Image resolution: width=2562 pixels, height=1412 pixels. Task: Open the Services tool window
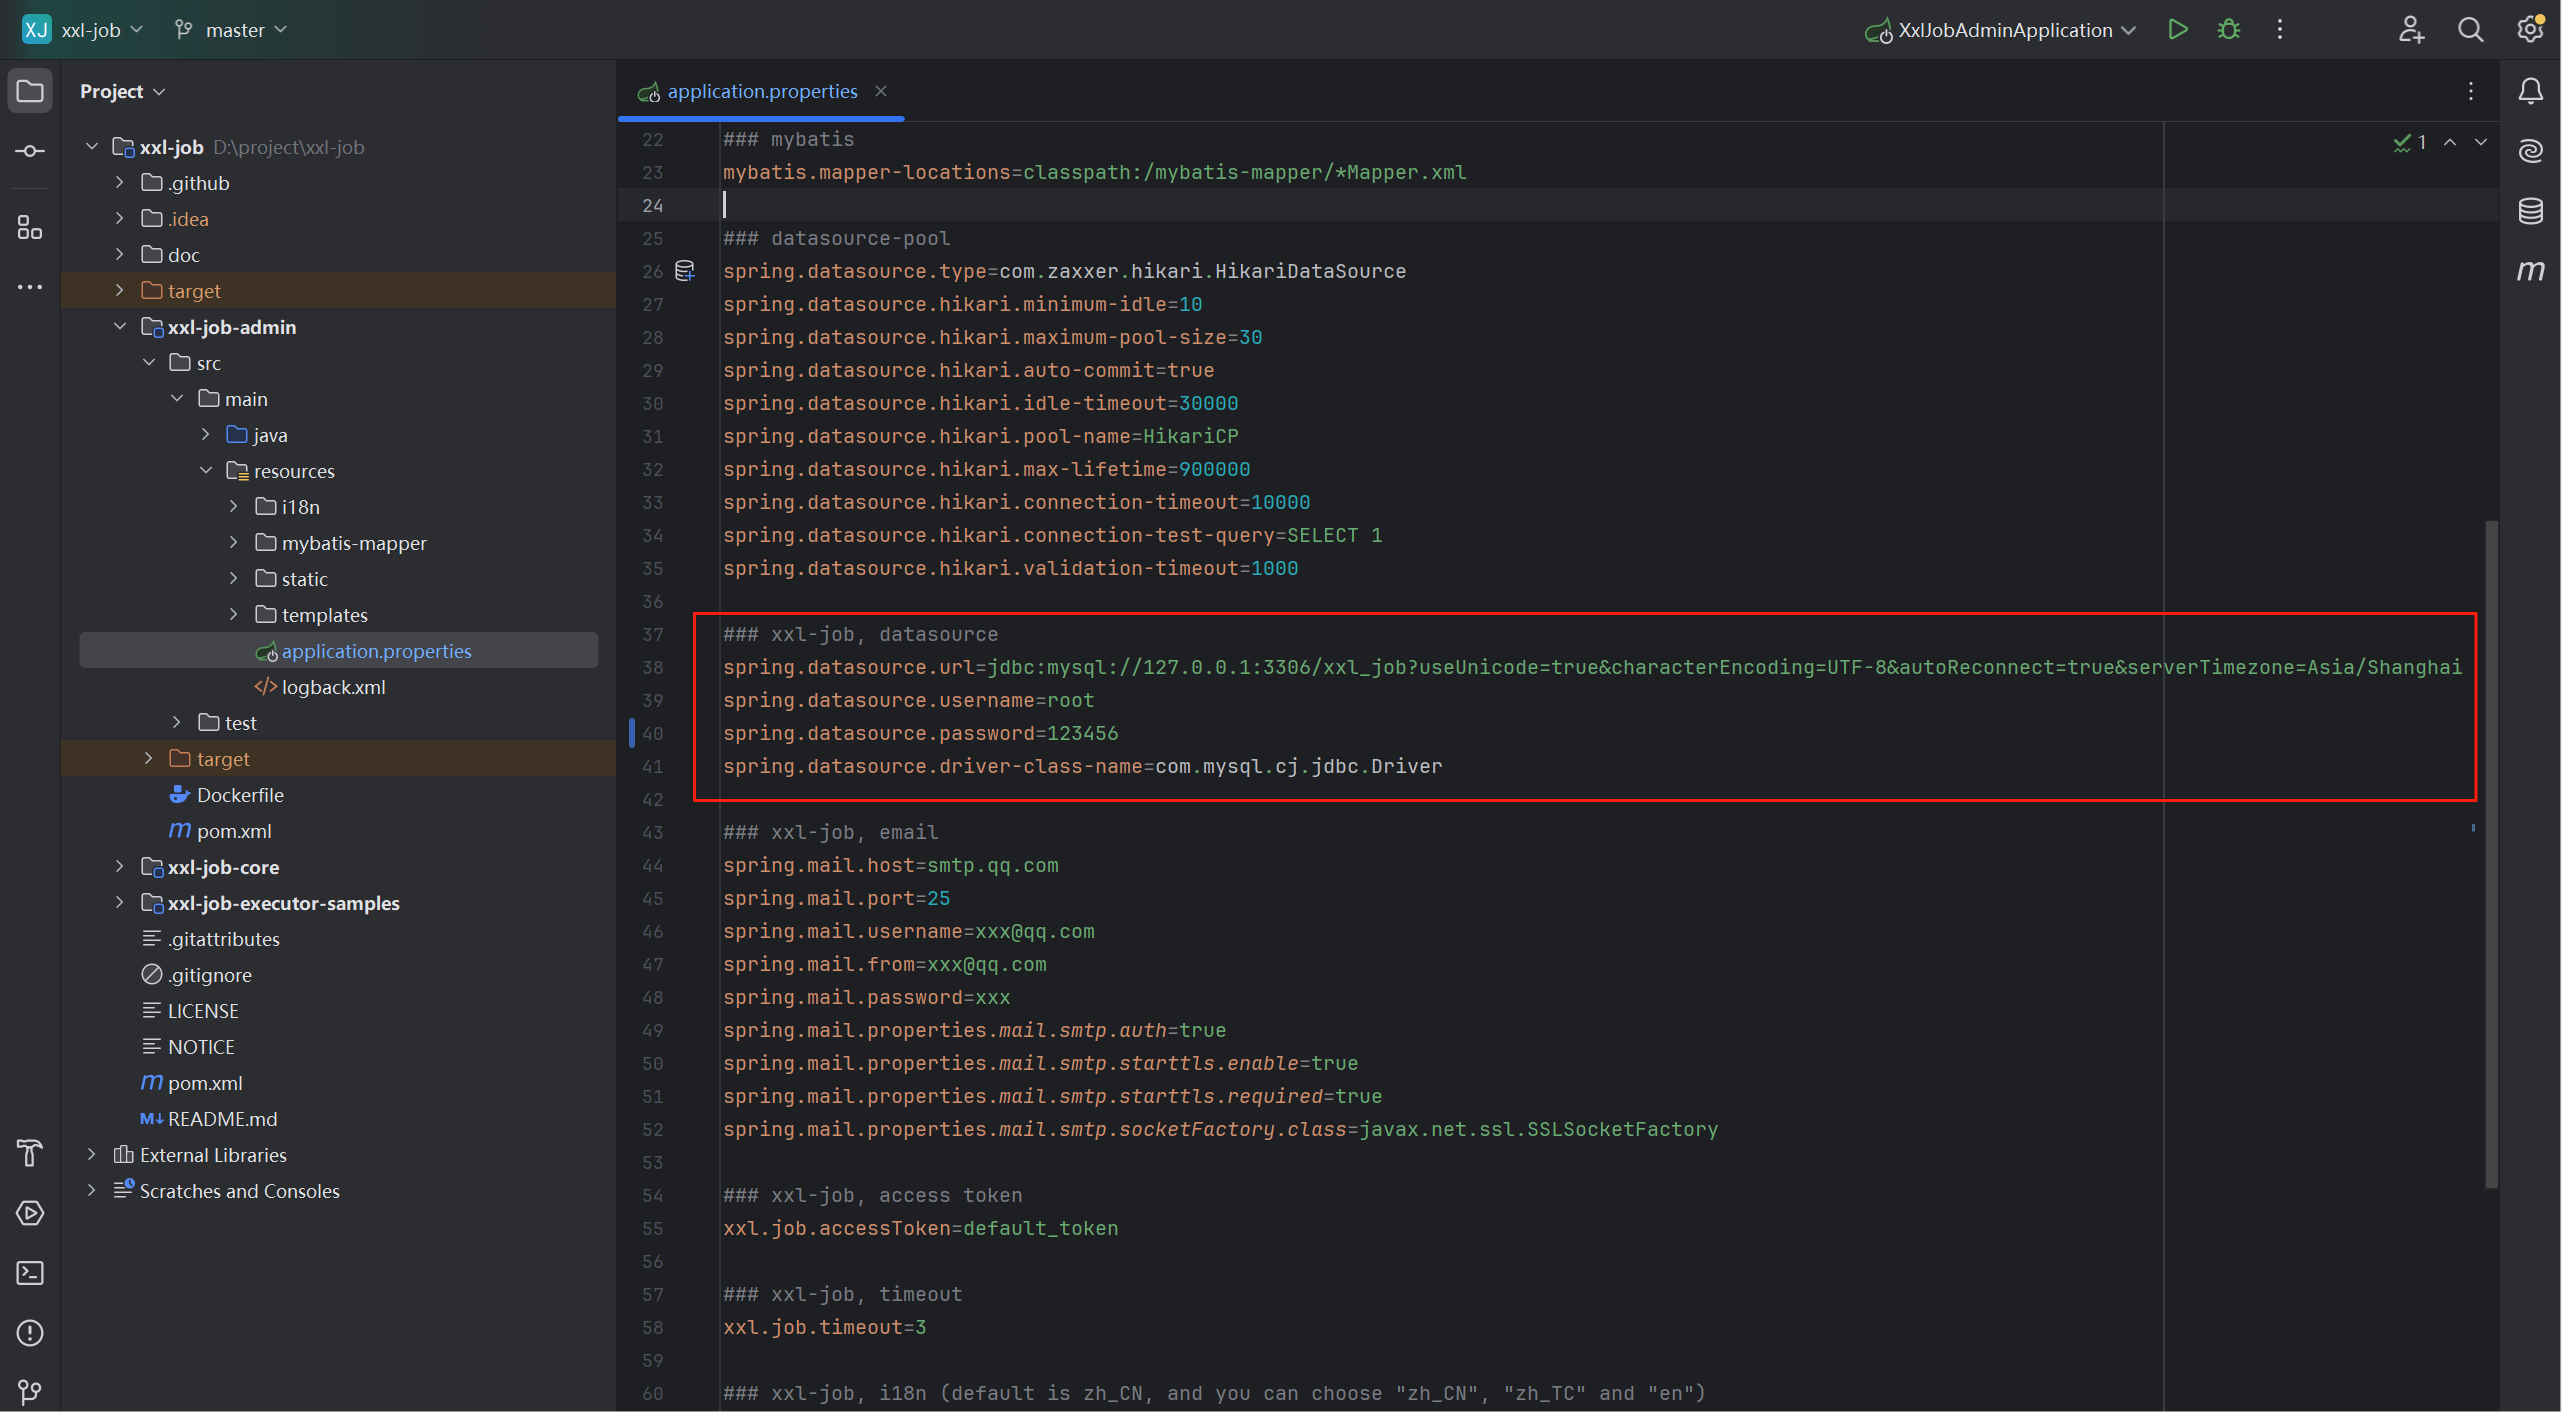click(30, 1213)
